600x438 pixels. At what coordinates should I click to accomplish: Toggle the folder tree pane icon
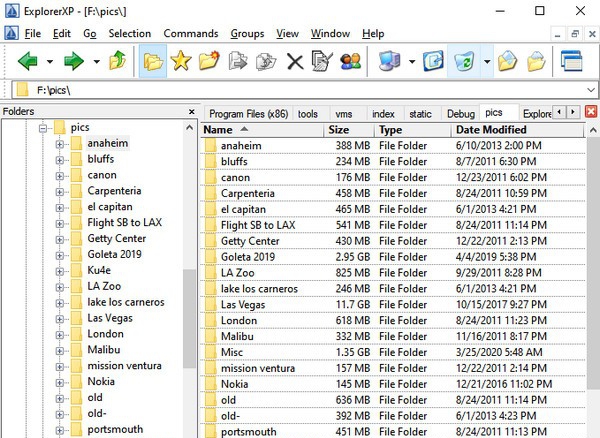(153, 61)
